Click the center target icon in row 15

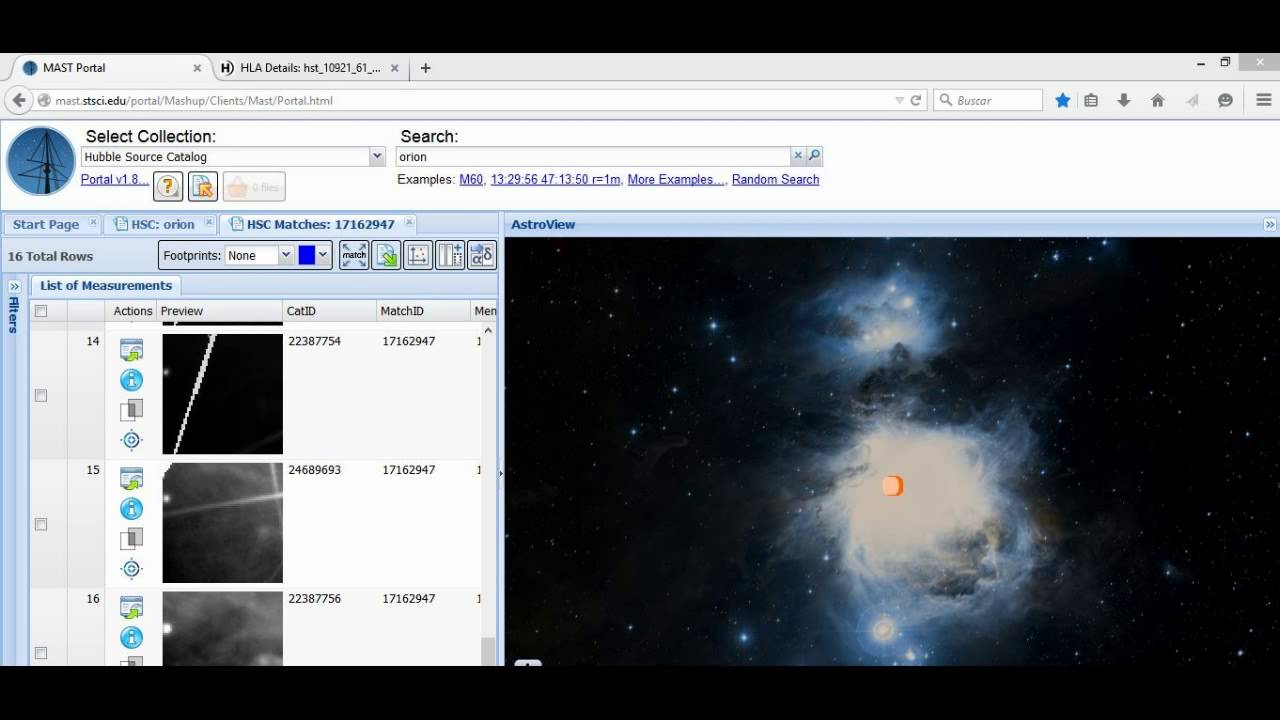point(131,569)
